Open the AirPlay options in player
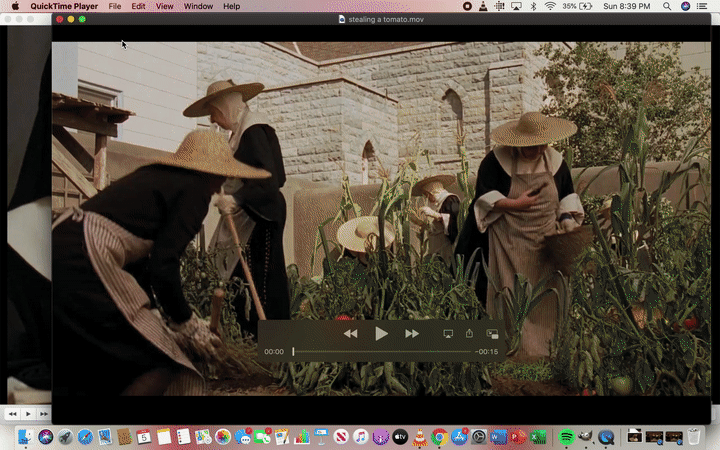Screen dimensions: 720x450 (448, 334)
